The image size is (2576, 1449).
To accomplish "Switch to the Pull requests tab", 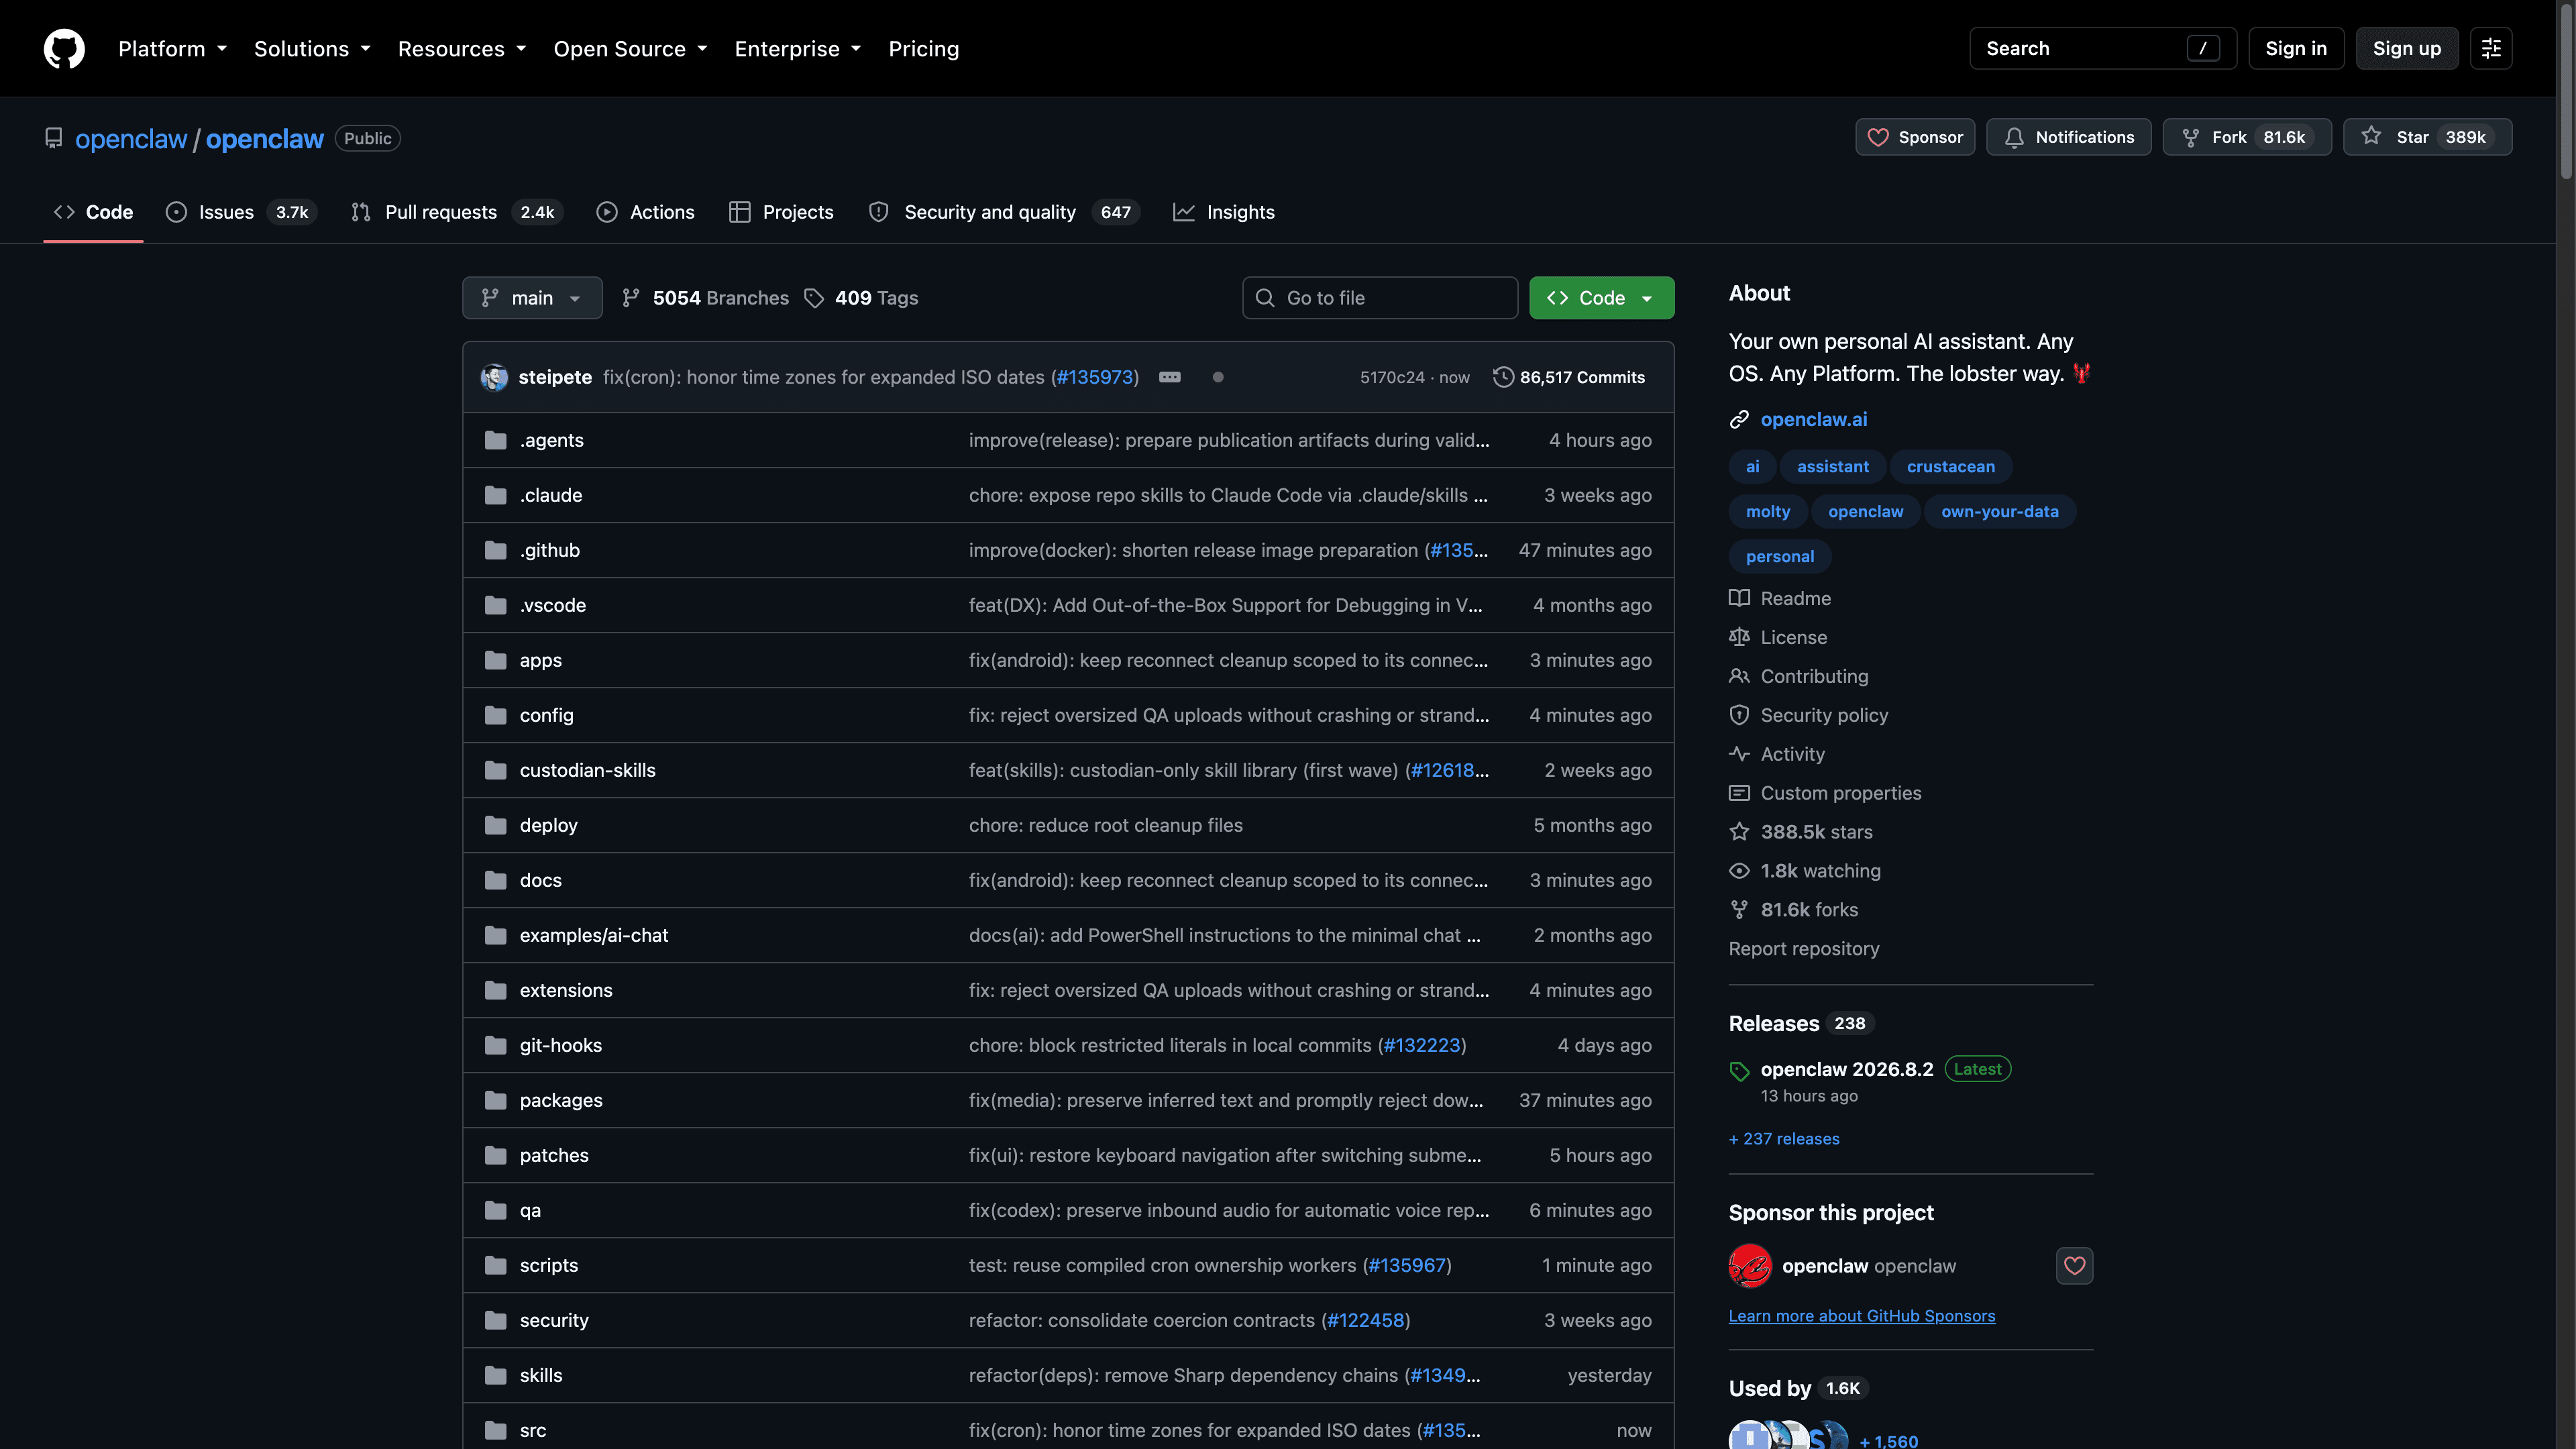I will tap(457, 212).
